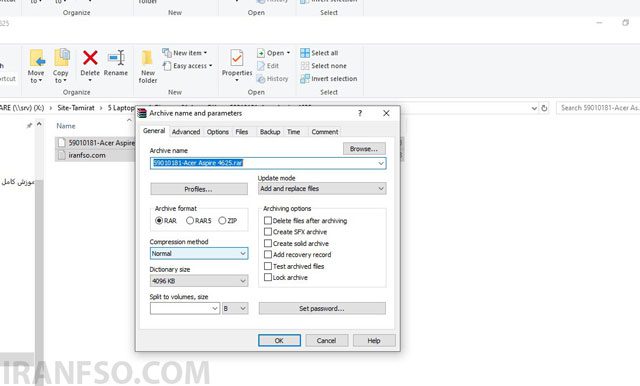Click the Name column header
Image resolution: width=640 pixels, height=386 pixels.
[x=66, y=126]
